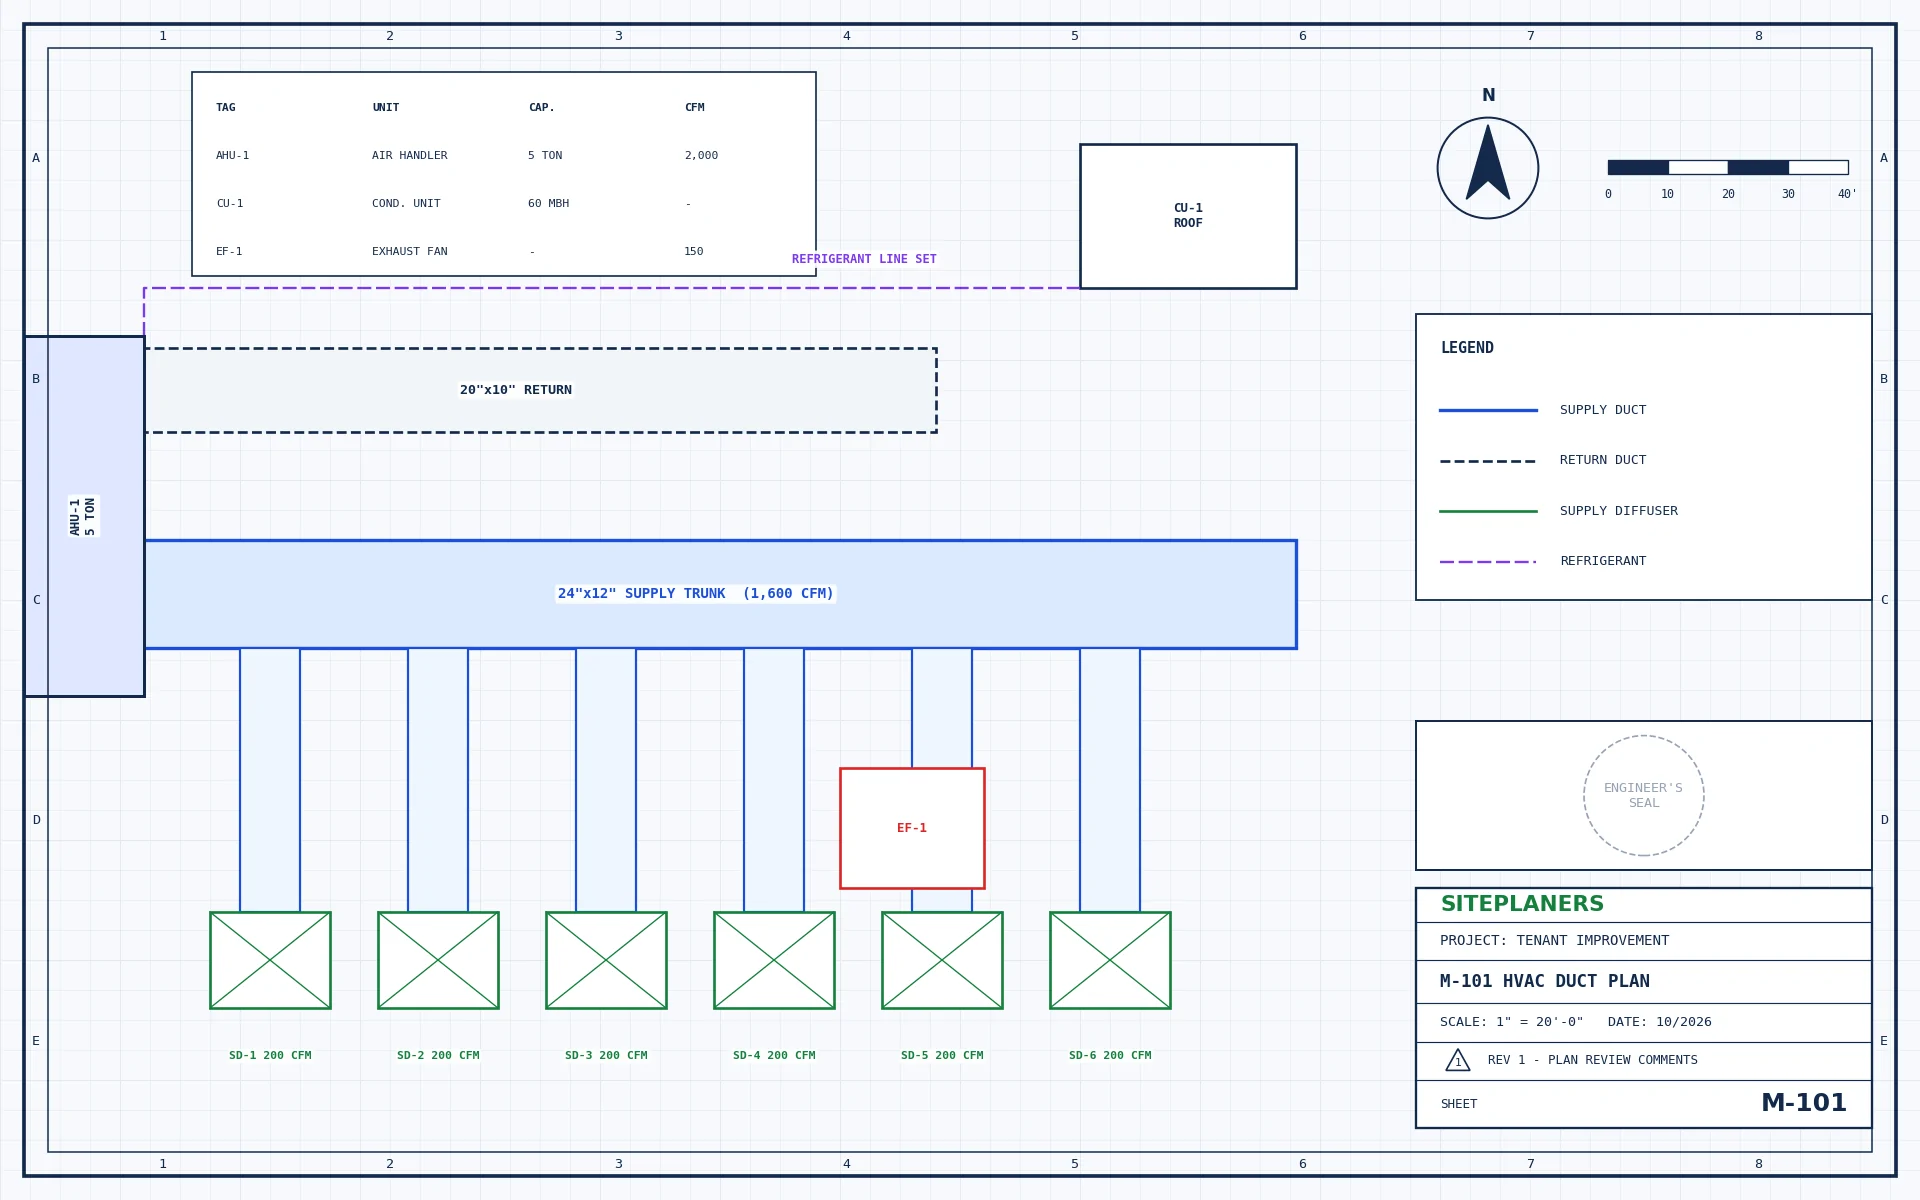
Task: Click the SD-6 200 CFM label
Action: point(1110,1056)
